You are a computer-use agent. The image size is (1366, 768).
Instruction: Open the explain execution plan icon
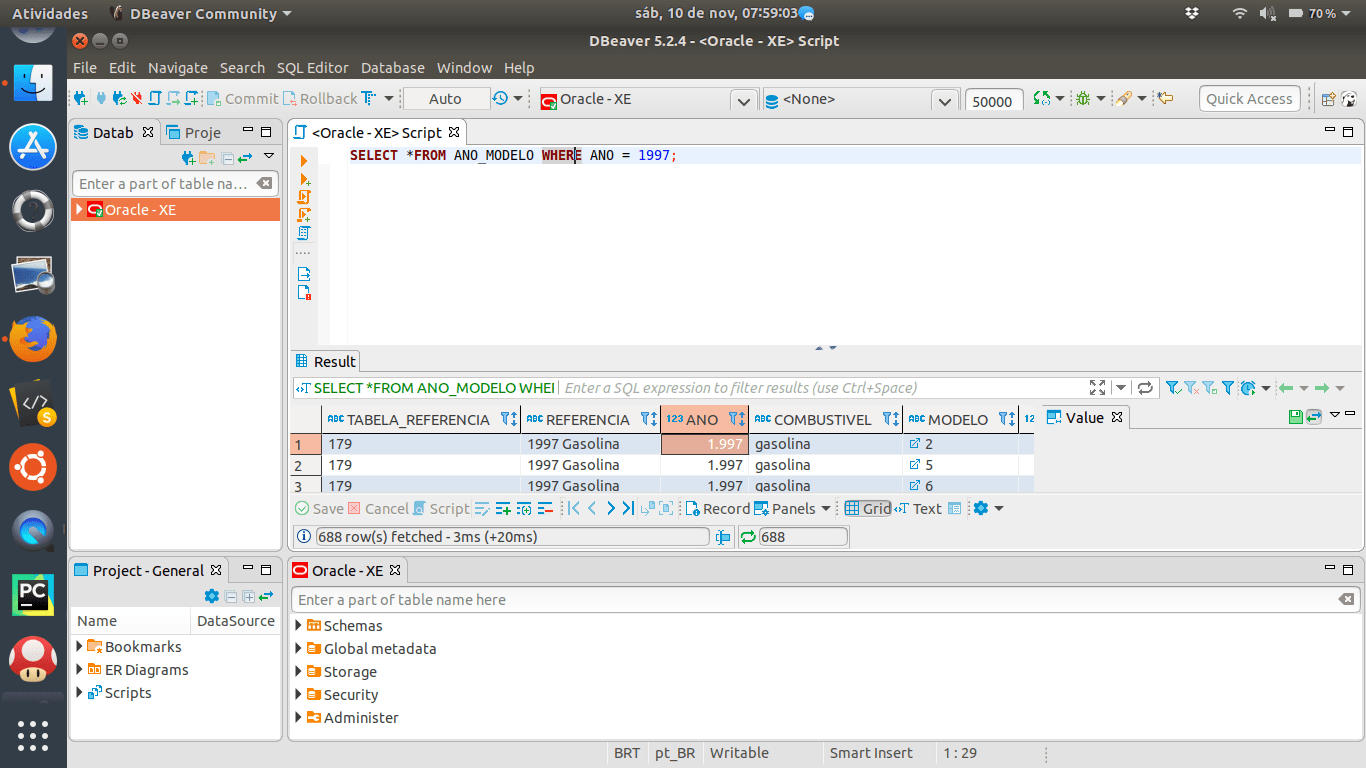tap(304, 233)
